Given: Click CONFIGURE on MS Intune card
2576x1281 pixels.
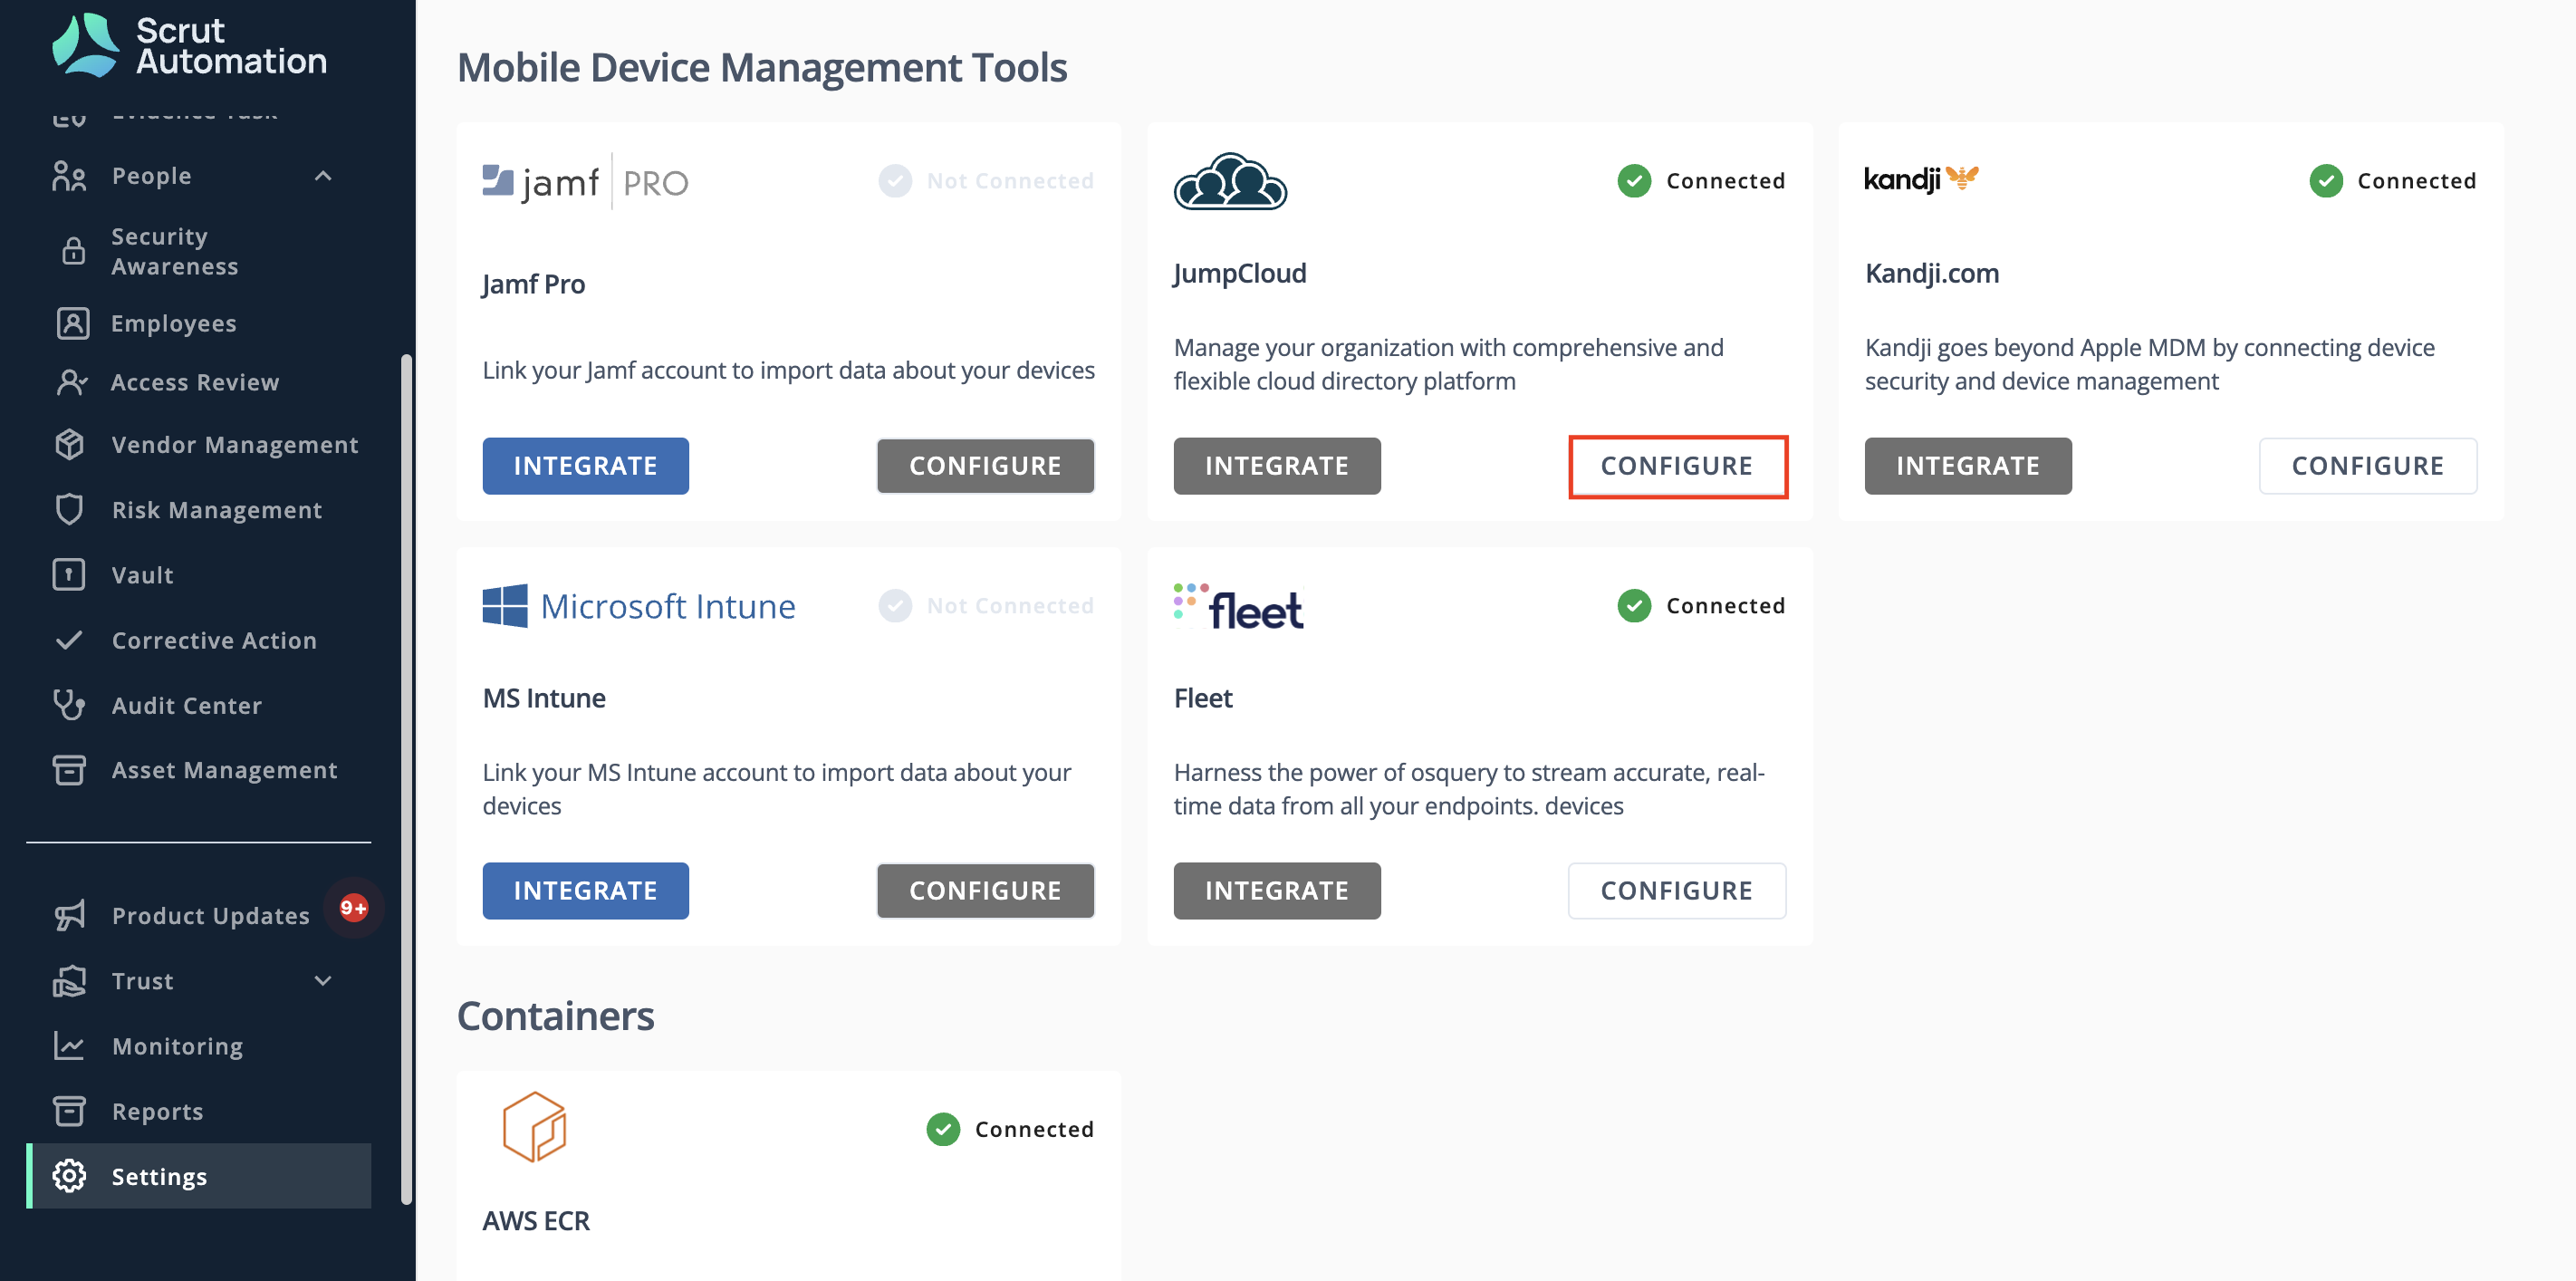Looking at the screenshot, I should 985,891.
